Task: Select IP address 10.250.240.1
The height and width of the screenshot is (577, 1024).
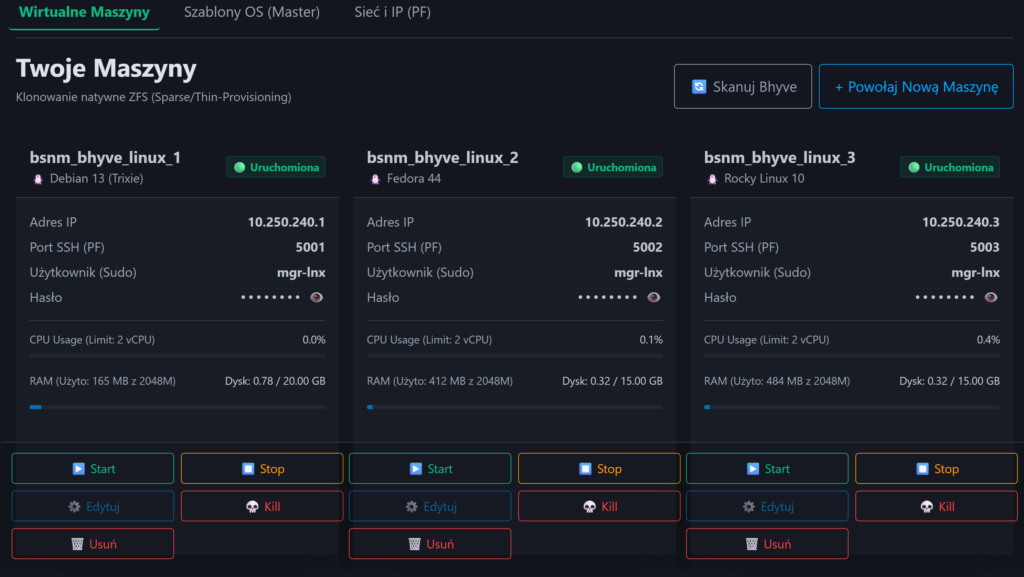Action: (x=286, y=222)
